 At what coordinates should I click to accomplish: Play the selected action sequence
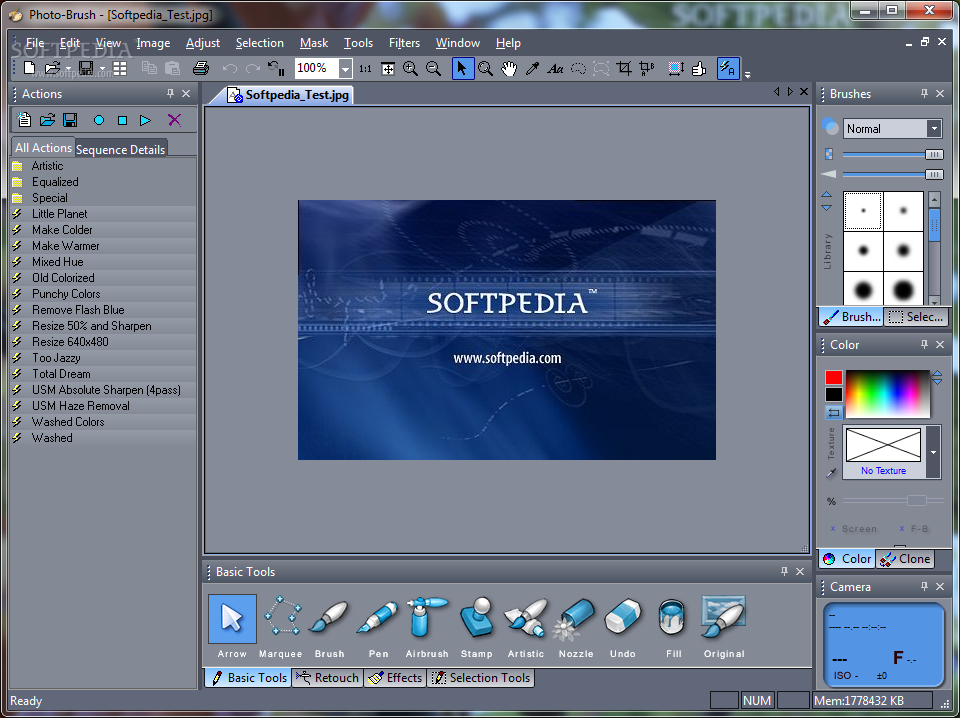145,120
